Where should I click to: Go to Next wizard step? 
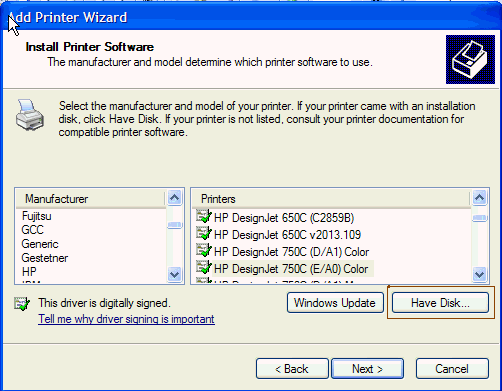[367, 369]
